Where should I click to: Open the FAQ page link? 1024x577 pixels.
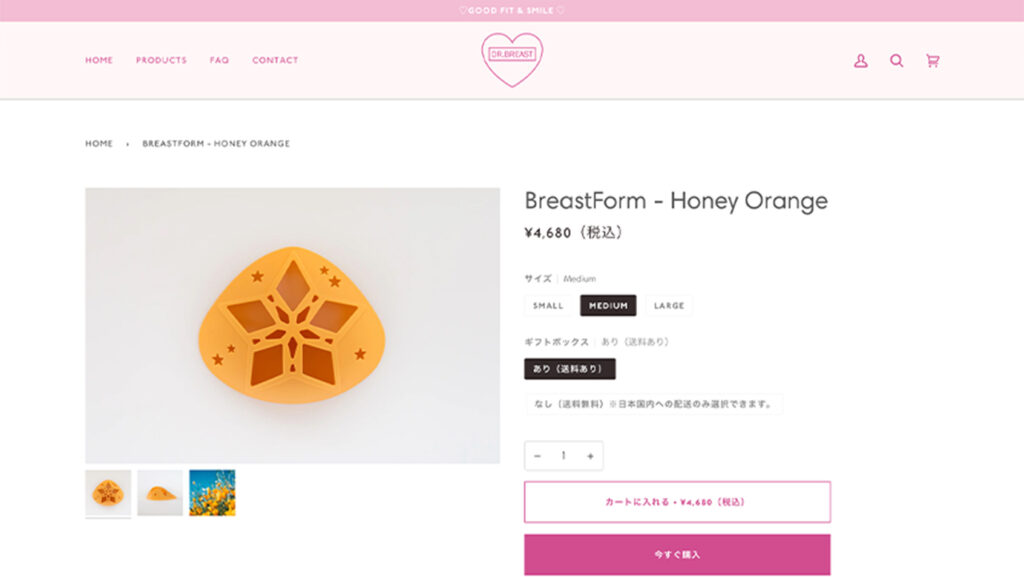click(x=219, y=61)
